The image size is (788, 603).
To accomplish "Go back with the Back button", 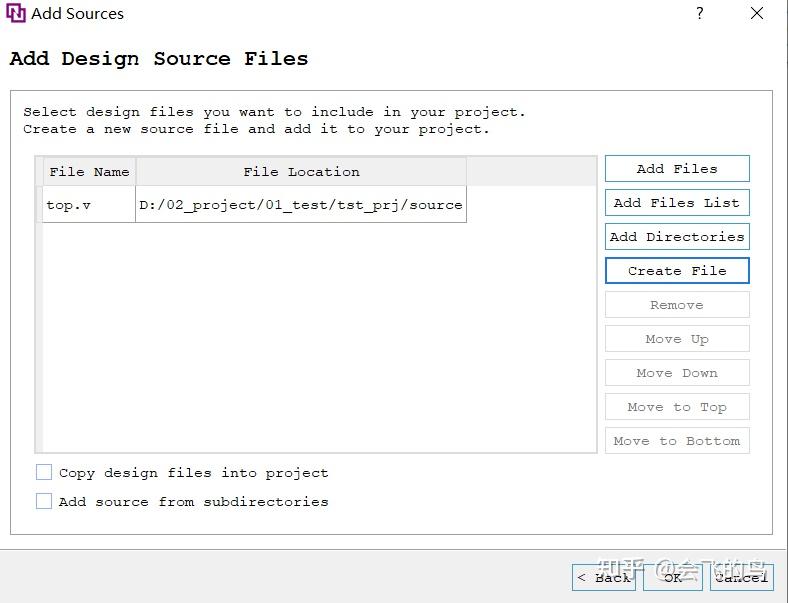I will click(x=604, y=577).
